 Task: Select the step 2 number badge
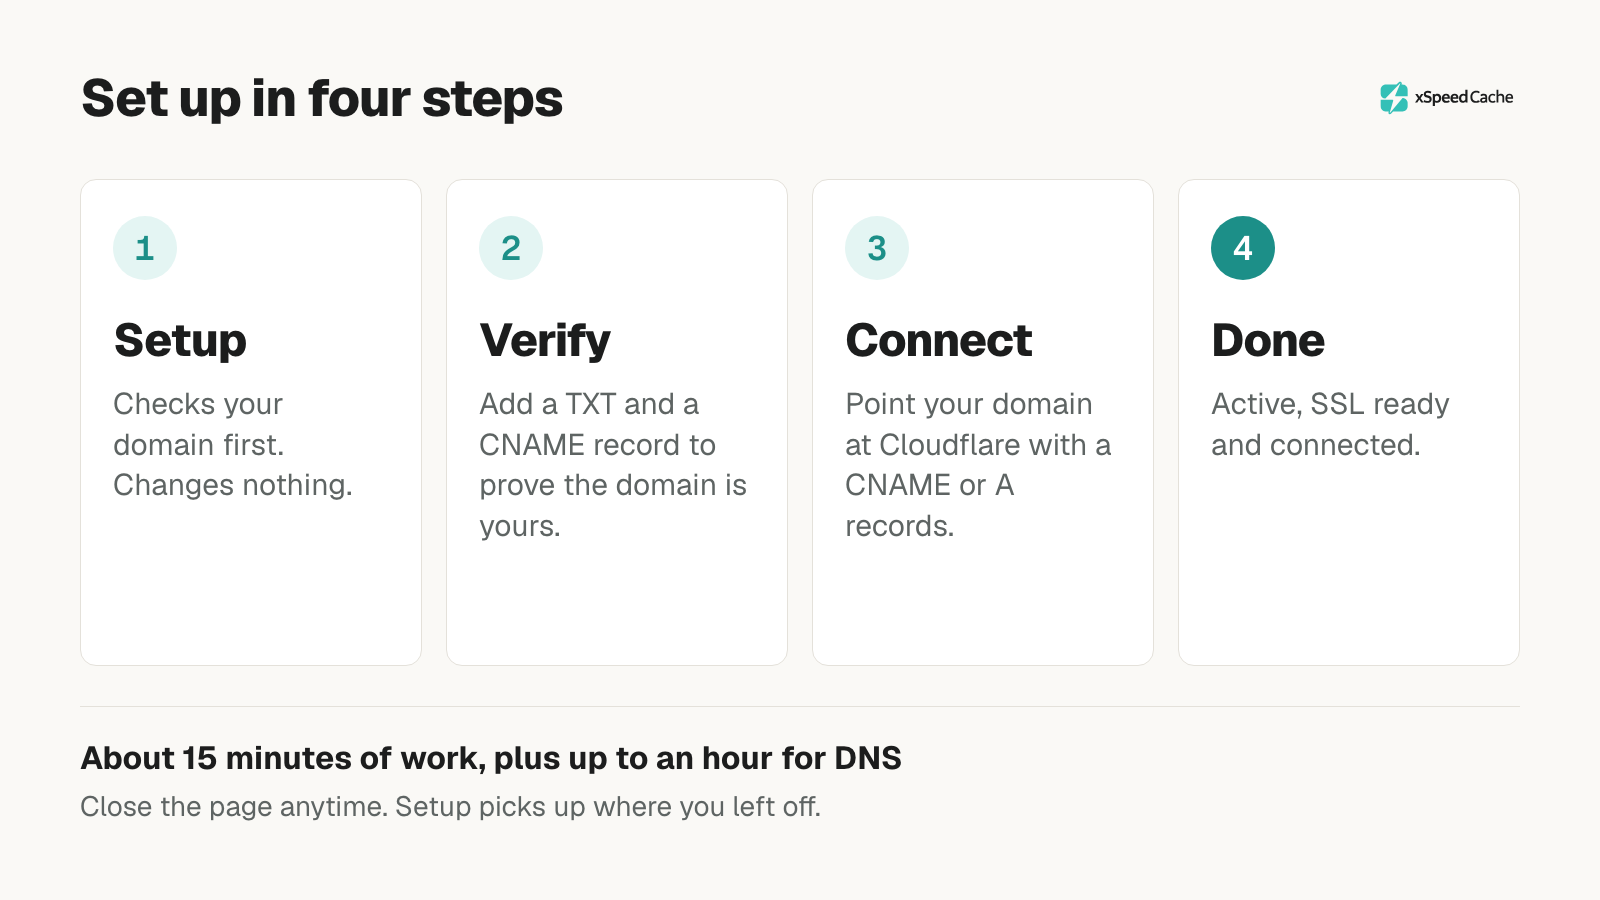coord(511,248)
